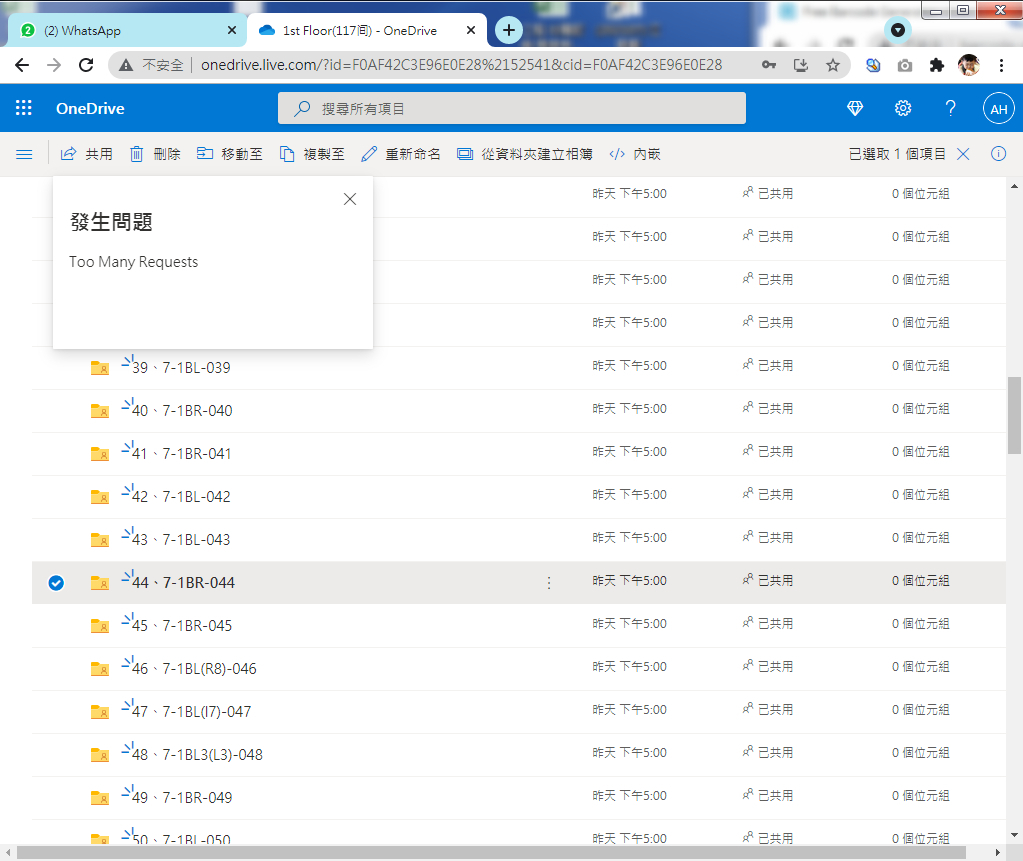Go back to the previous page
Screen dimensions: 1023x861
pos(22,65)
